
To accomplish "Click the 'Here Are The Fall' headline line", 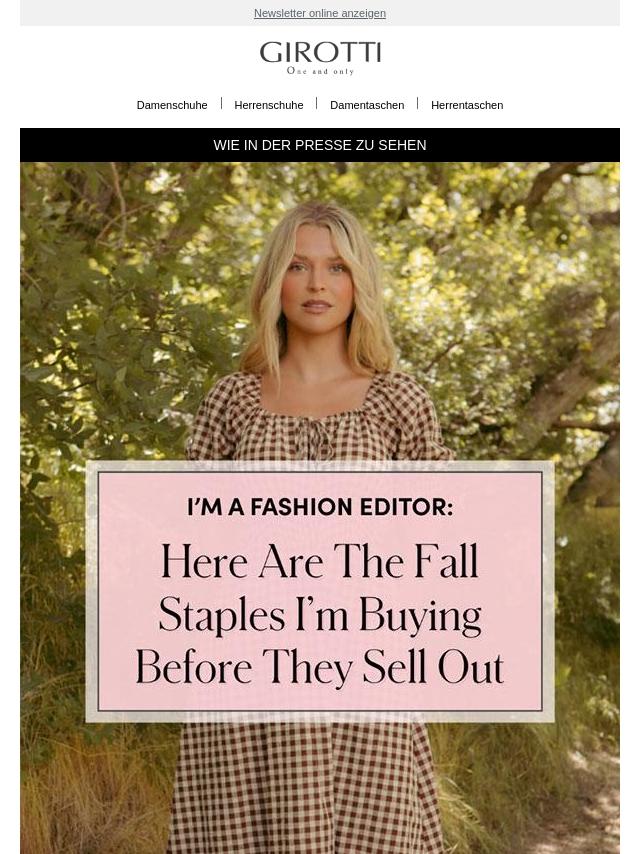I will point(320,562).
